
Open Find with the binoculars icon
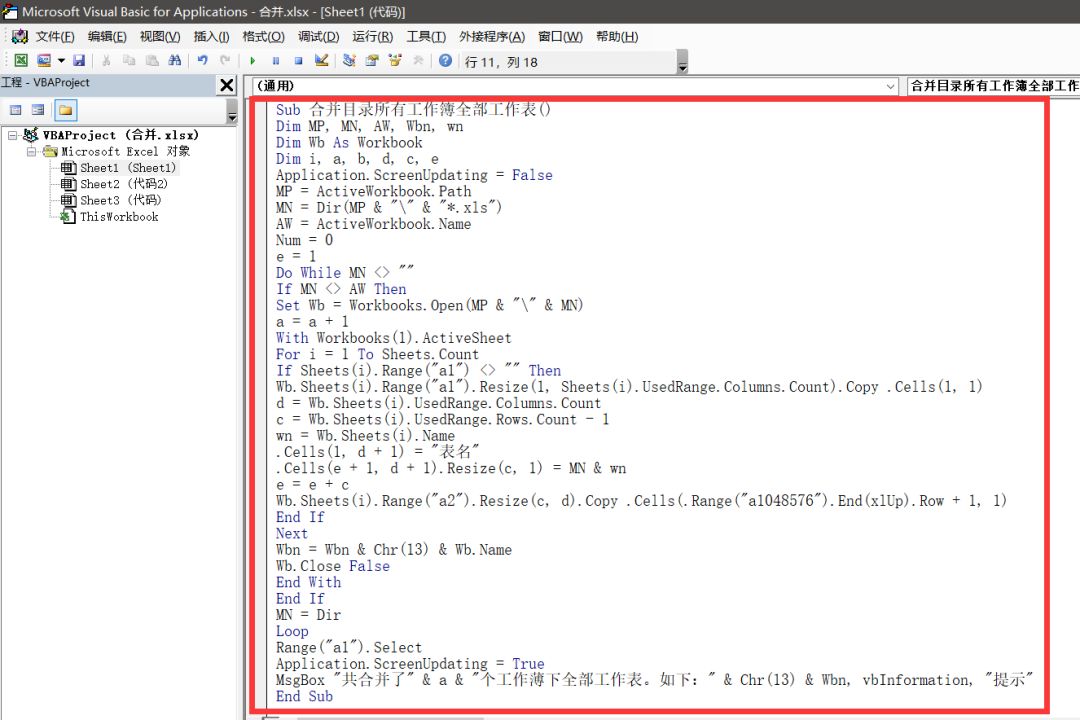175,61
